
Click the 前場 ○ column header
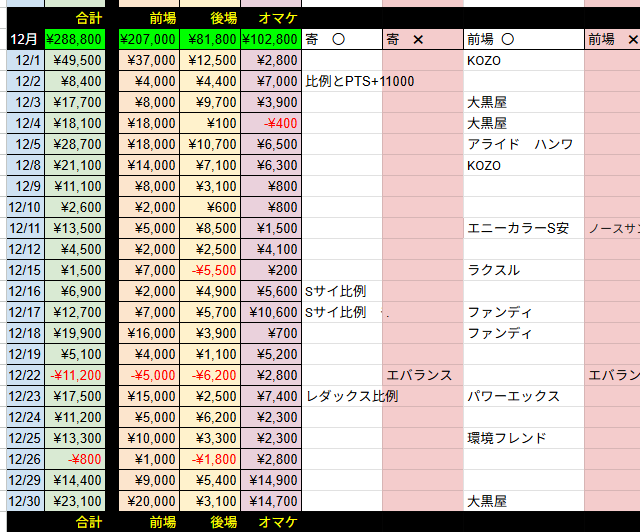[x=522, y=39]
